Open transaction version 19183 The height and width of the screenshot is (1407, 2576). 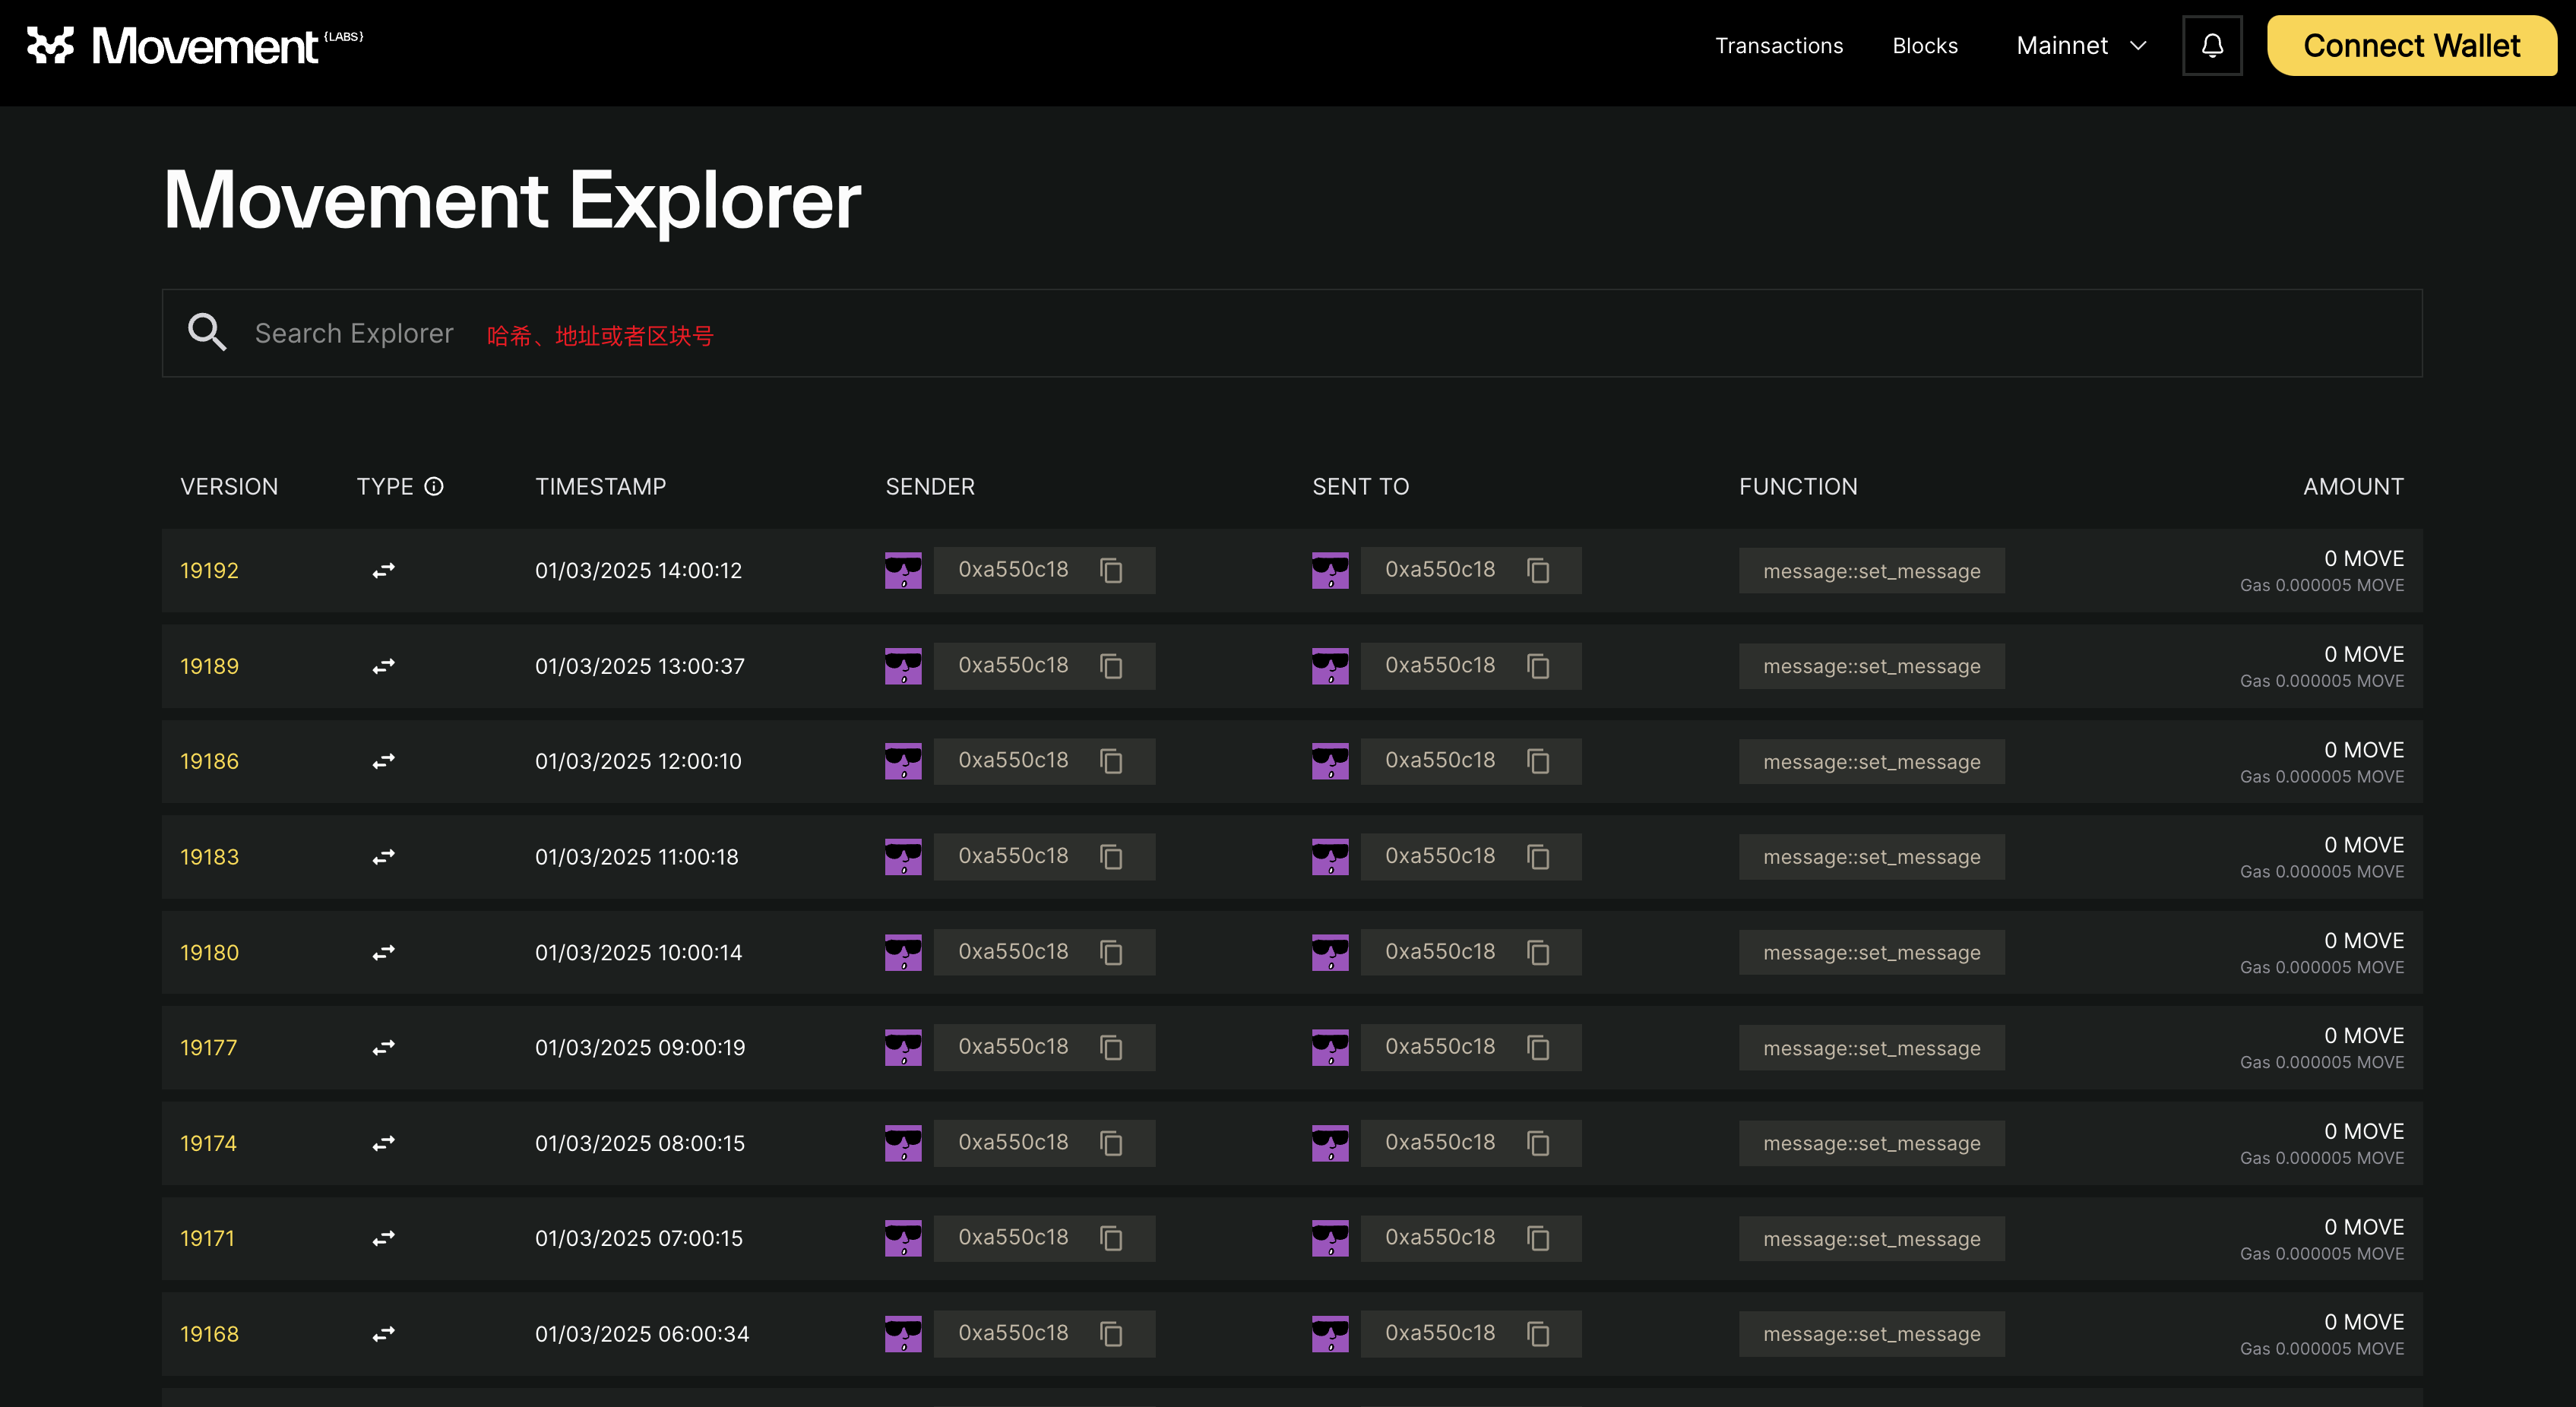pyautogui.click(x=209, y=857)
